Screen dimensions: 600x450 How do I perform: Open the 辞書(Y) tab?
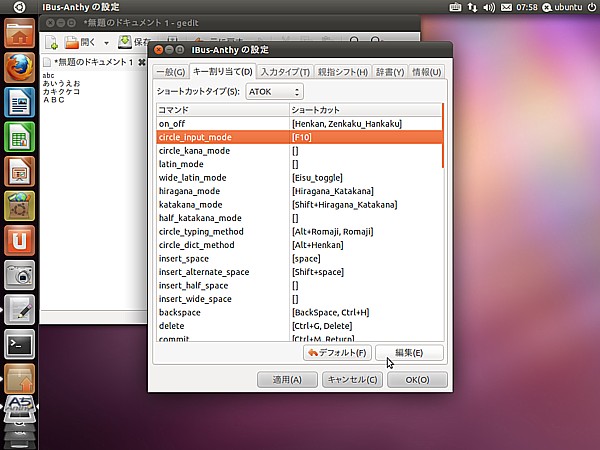pyautogui.click(x=390, y=72)
